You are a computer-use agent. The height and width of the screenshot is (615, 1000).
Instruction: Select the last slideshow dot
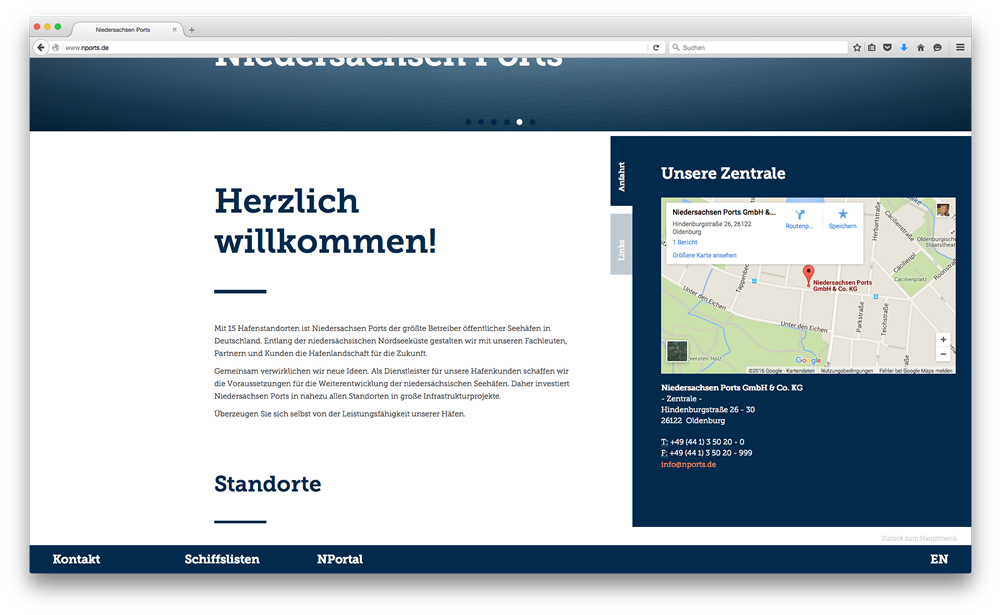click(533, 122)
